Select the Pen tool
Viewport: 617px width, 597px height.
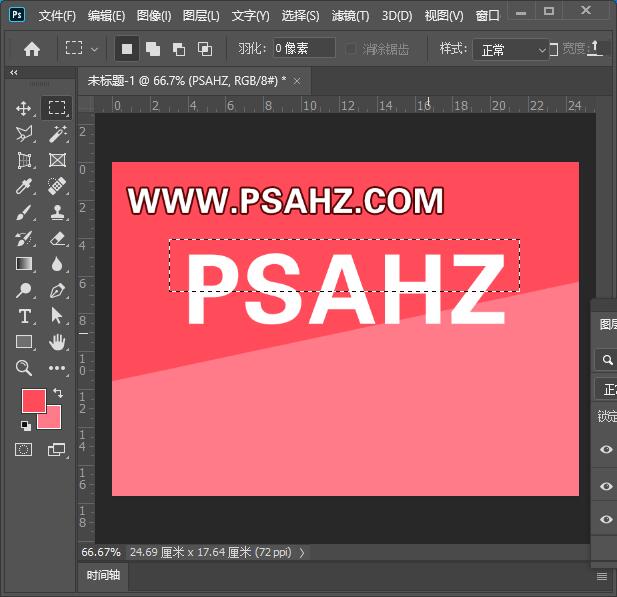(57, 290)
